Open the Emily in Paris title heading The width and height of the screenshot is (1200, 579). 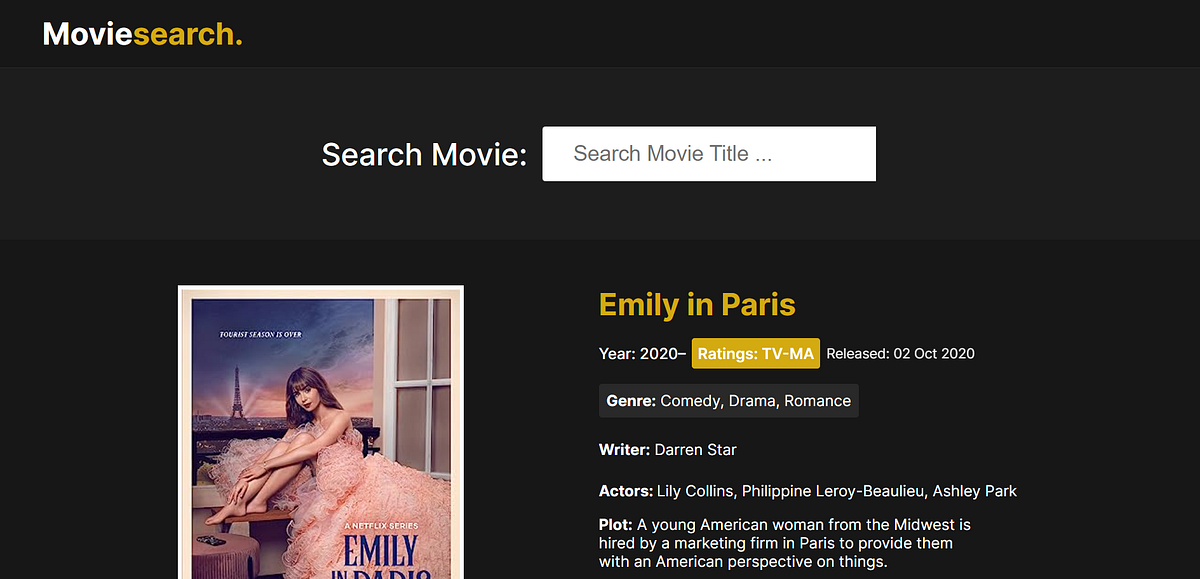(697, 304)
